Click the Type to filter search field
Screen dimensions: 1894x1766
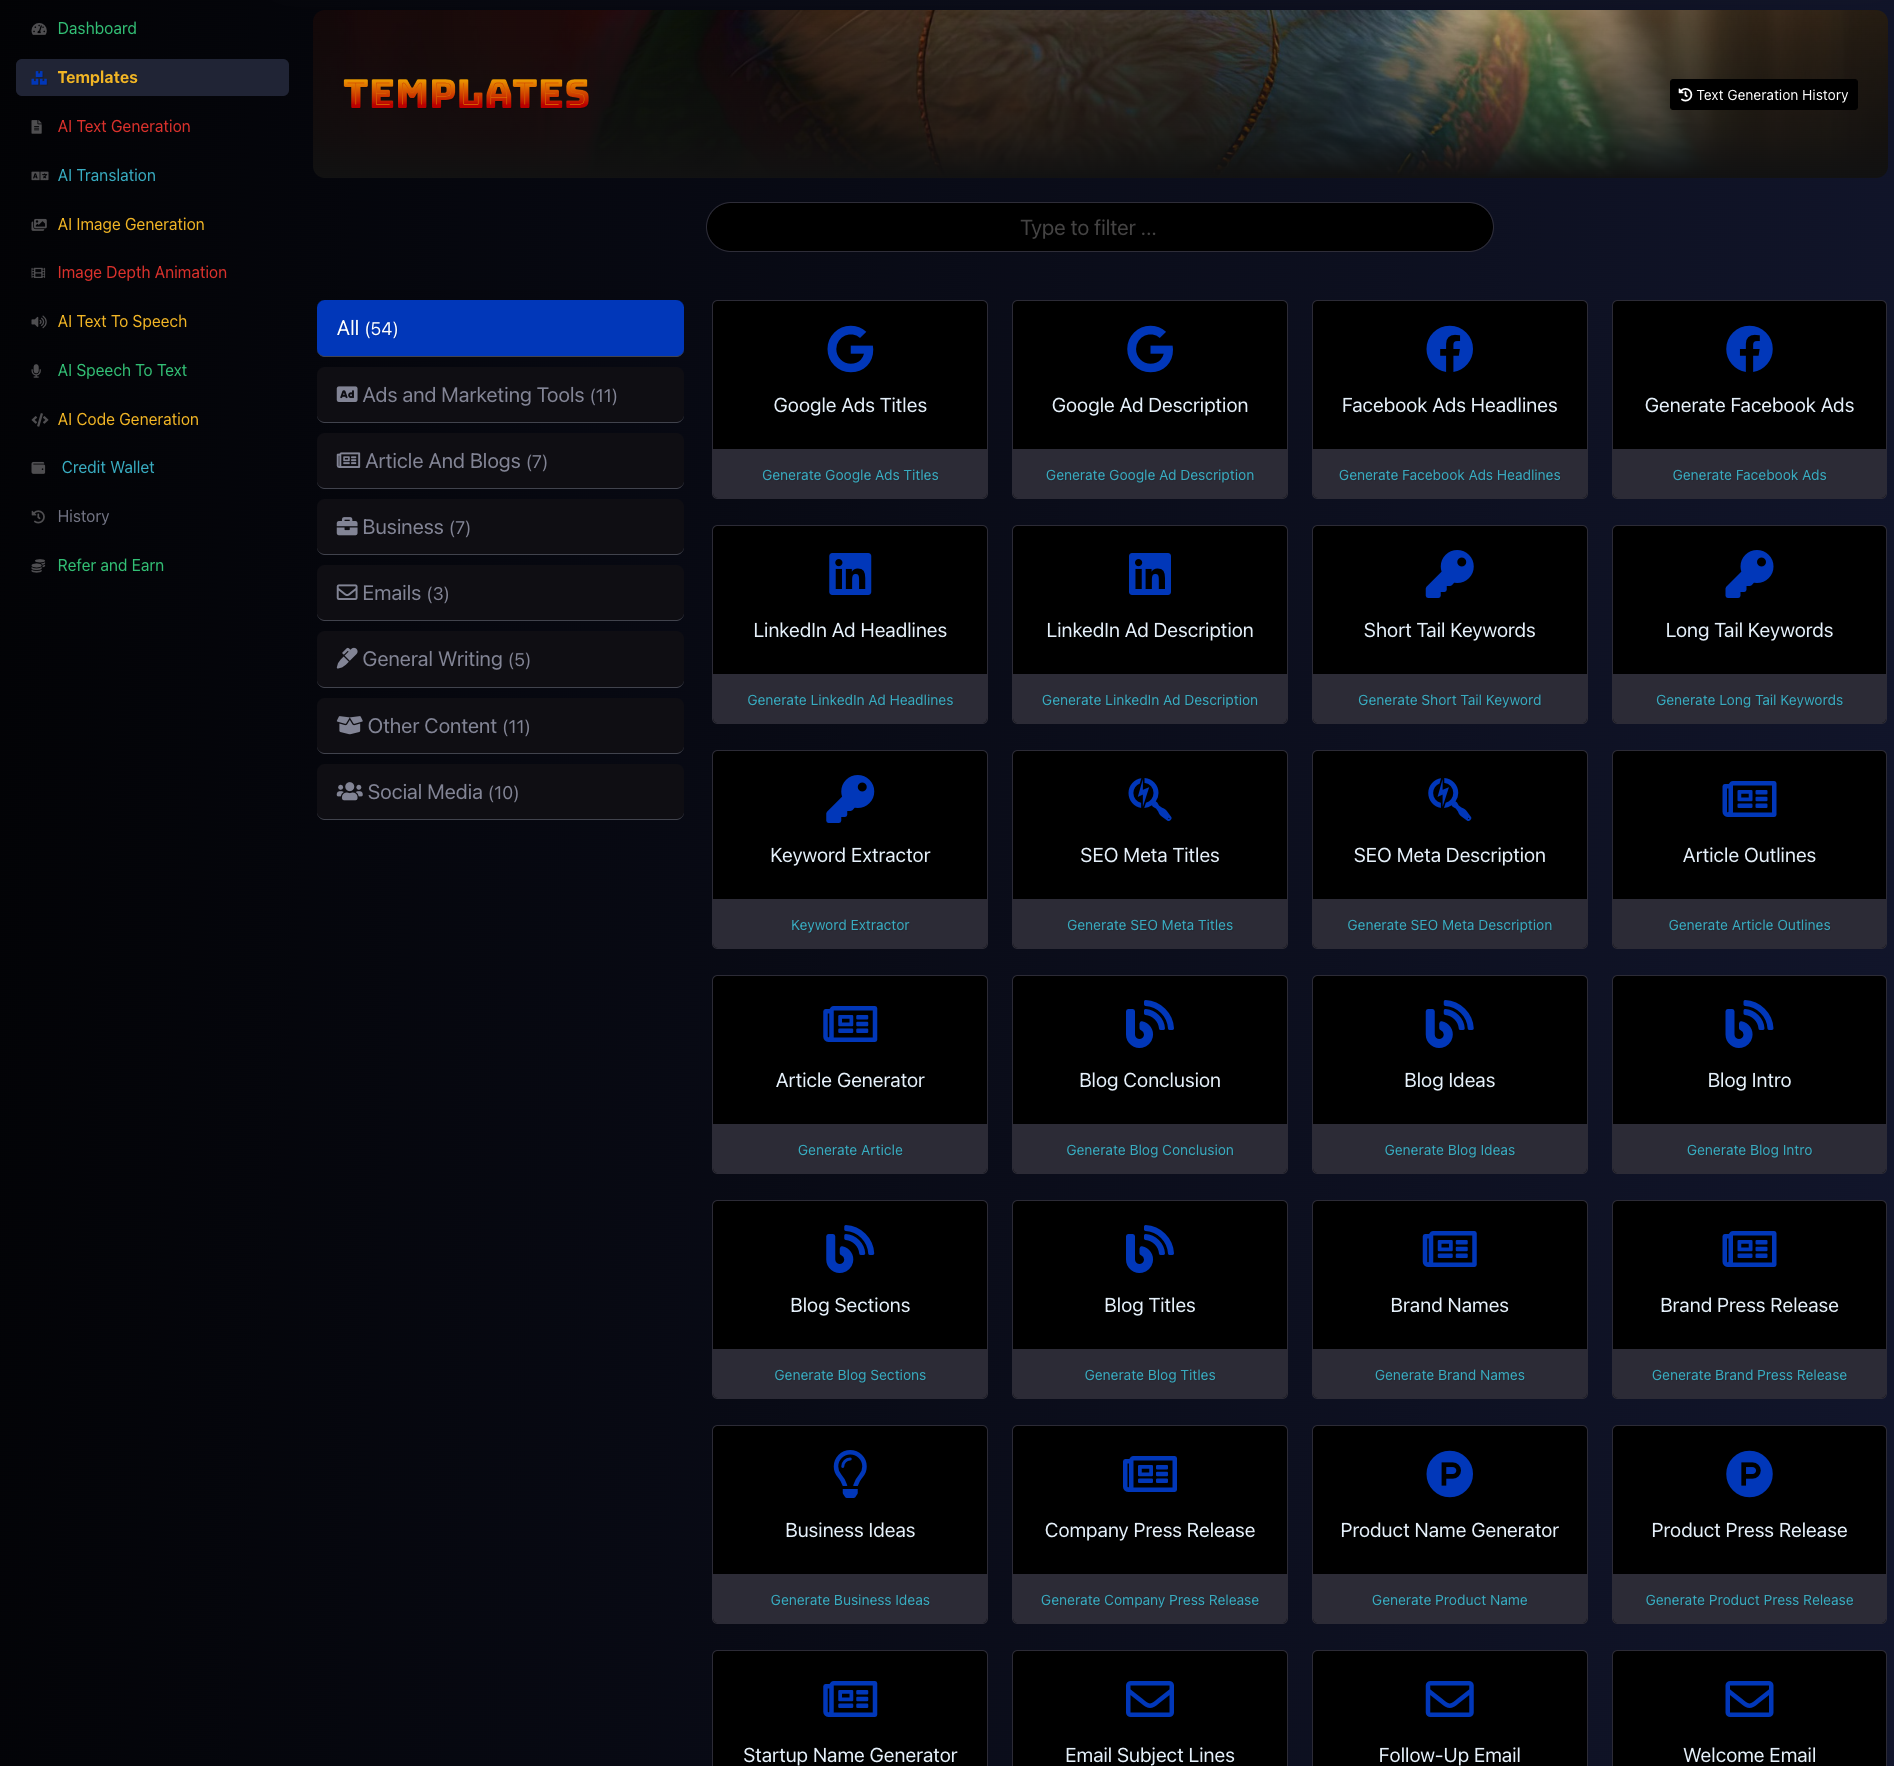point(1099,228)
